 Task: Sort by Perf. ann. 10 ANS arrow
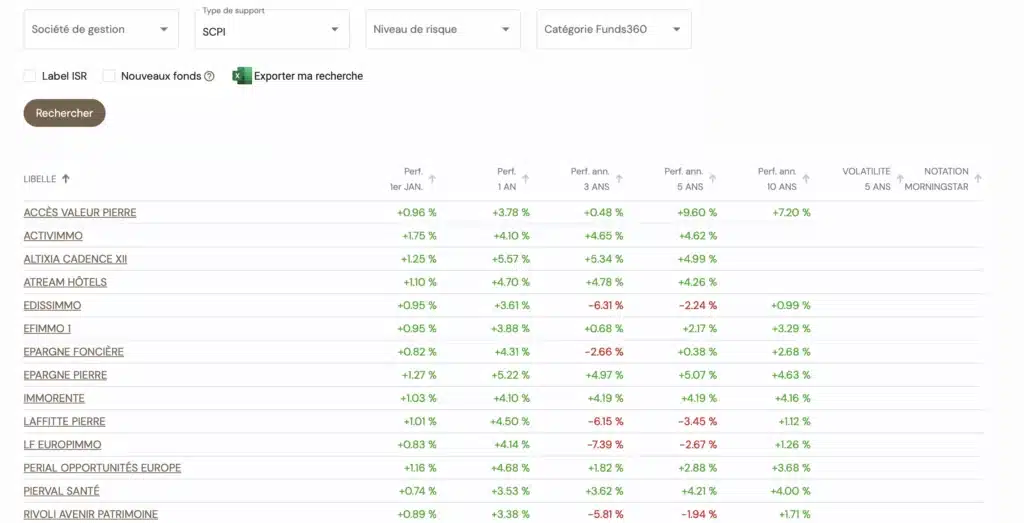tap(806, 179)
